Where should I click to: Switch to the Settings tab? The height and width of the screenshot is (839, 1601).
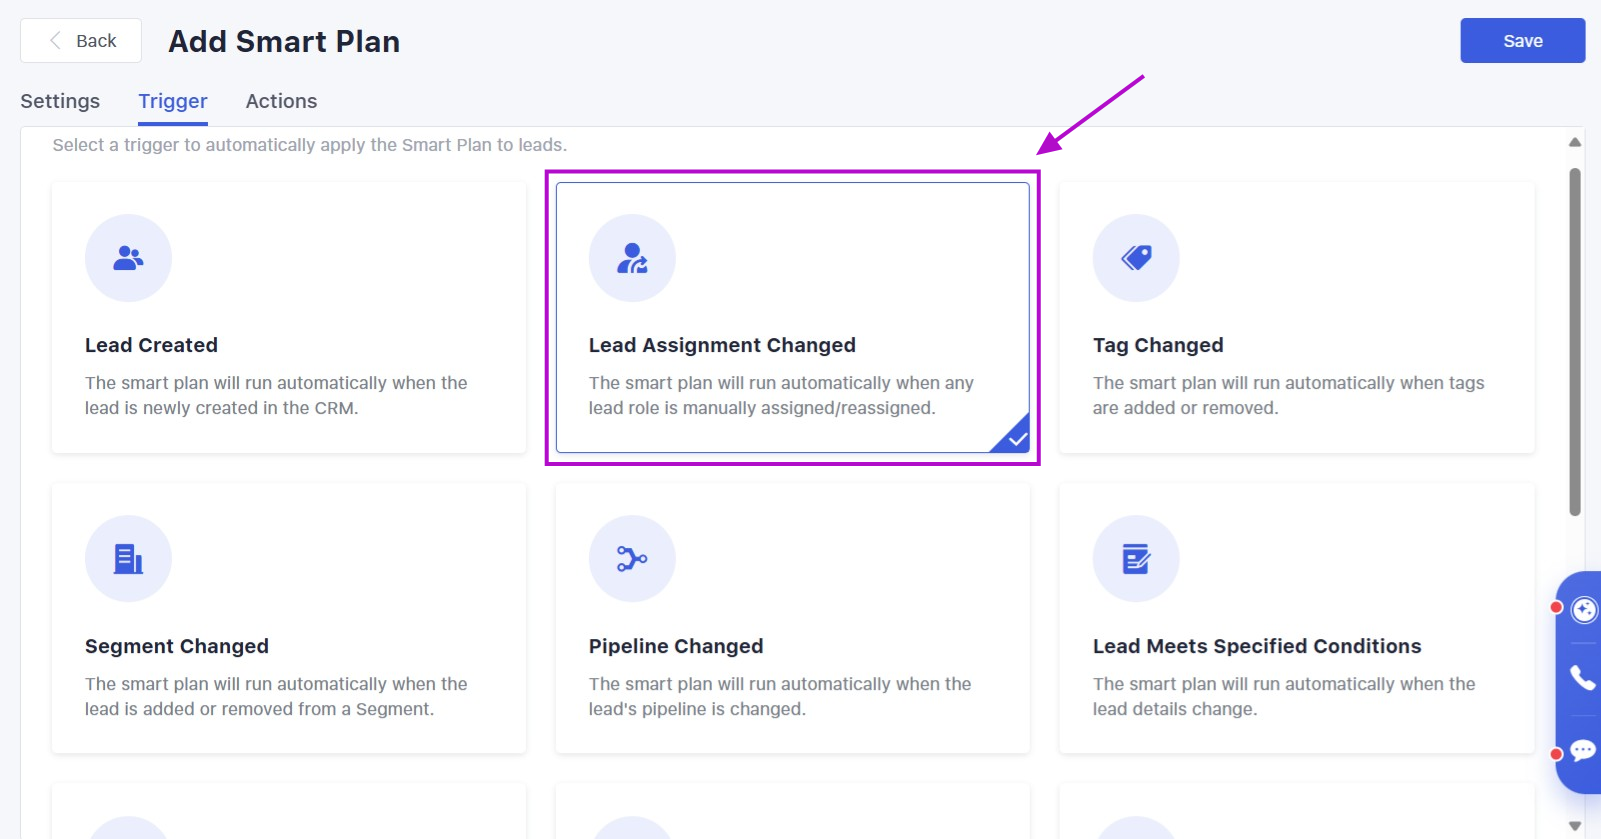pos(60,101)
